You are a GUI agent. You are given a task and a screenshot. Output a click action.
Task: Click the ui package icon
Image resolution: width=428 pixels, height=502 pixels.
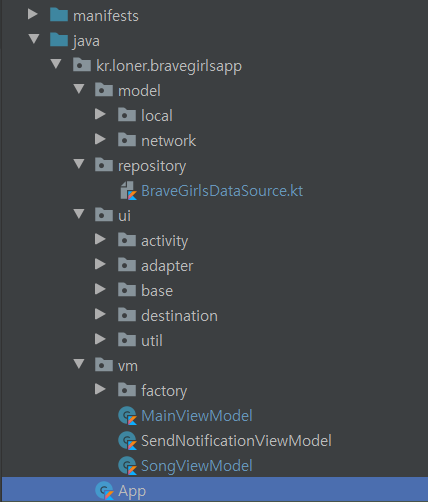point(104,215)
